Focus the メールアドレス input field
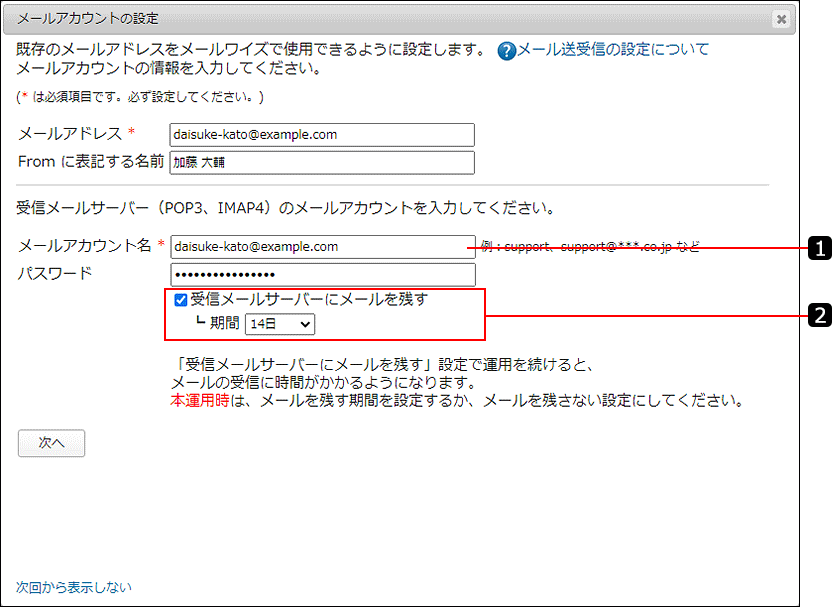Viewport: 832px width, 607px height. 322,135
